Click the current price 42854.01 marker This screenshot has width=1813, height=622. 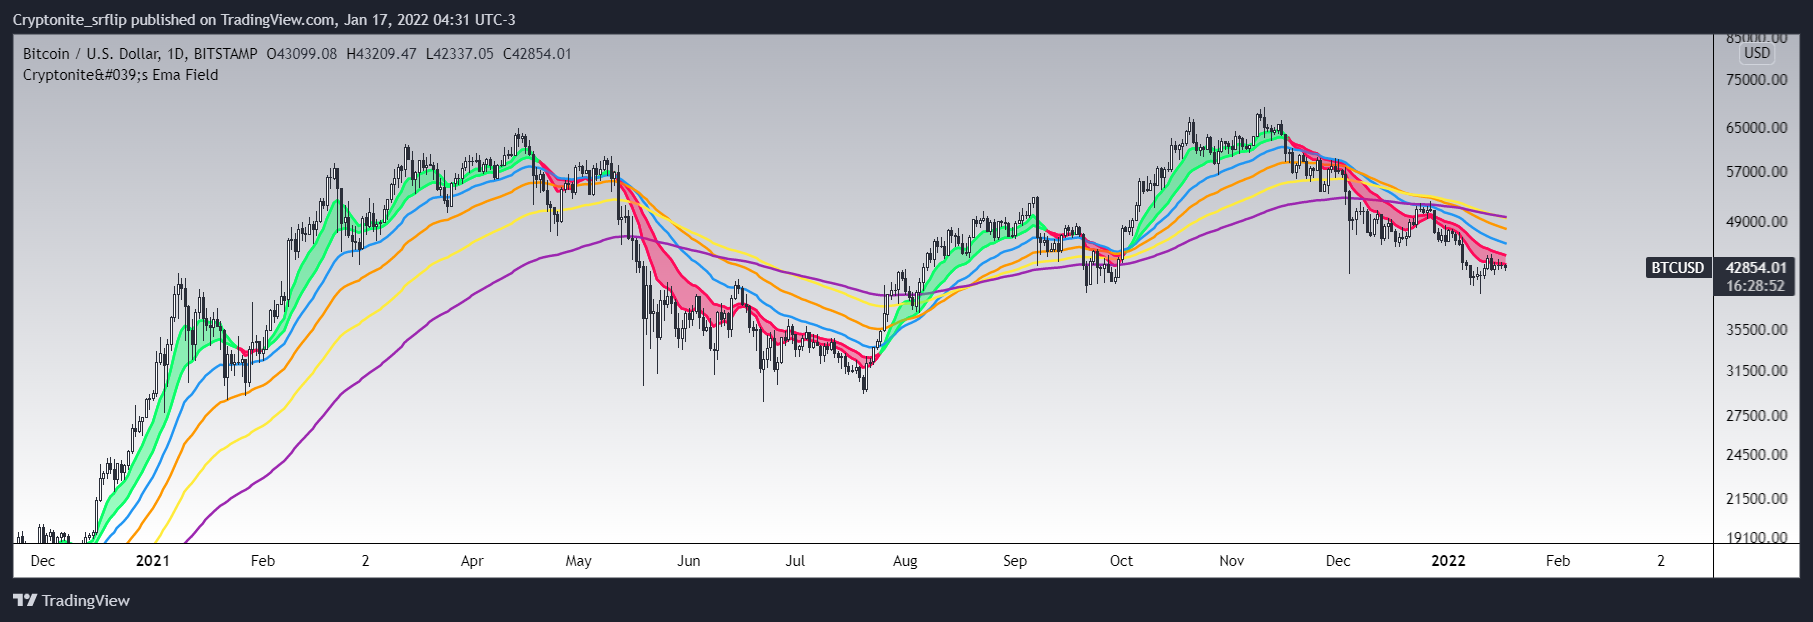coord(1756,268)
